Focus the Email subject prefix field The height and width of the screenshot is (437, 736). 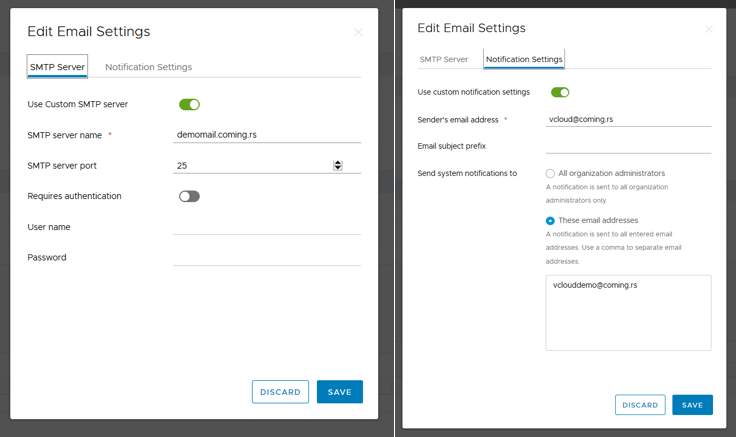pyautogui.click(x=628, y=146)
